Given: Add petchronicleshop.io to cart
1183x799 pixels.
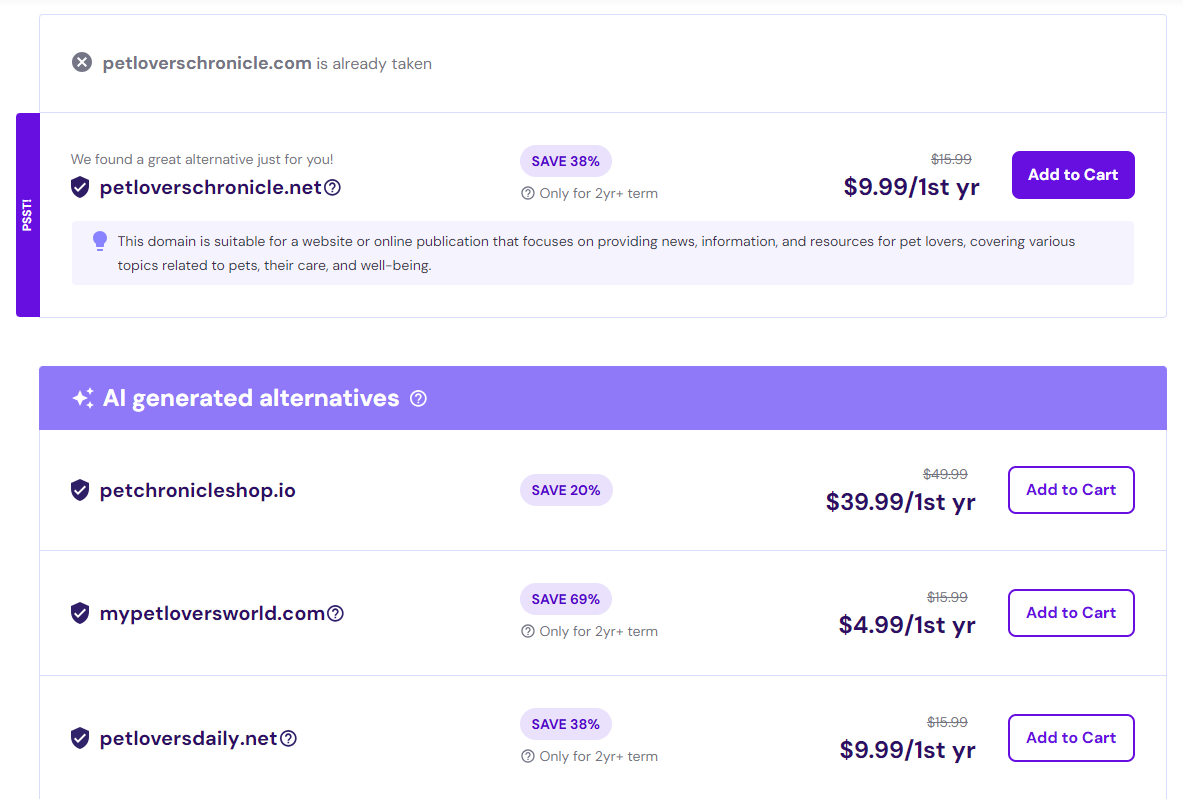Looking at the screenshot, I should [x=1070, y=489].
